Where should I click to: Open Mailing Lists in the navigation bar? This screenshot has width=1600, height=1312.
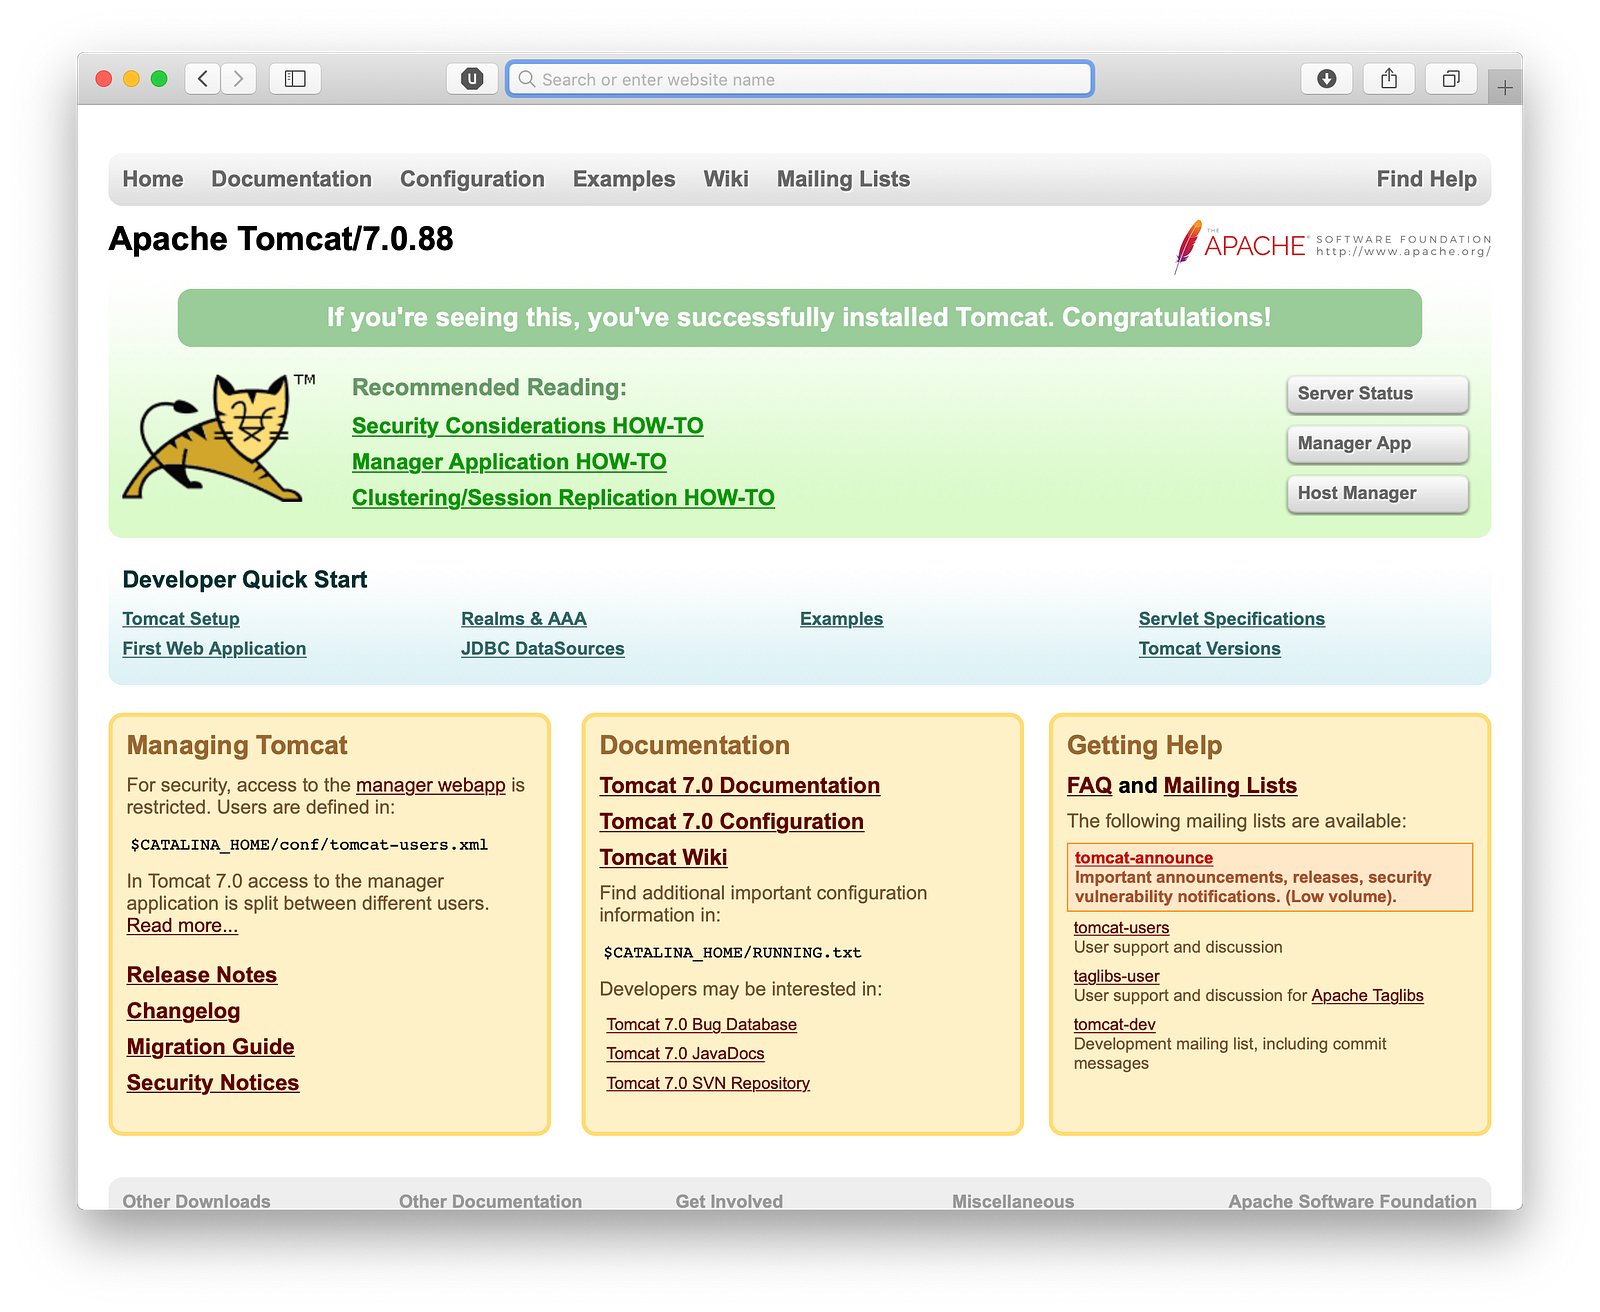pyautogui.click(x=844, y=179)
